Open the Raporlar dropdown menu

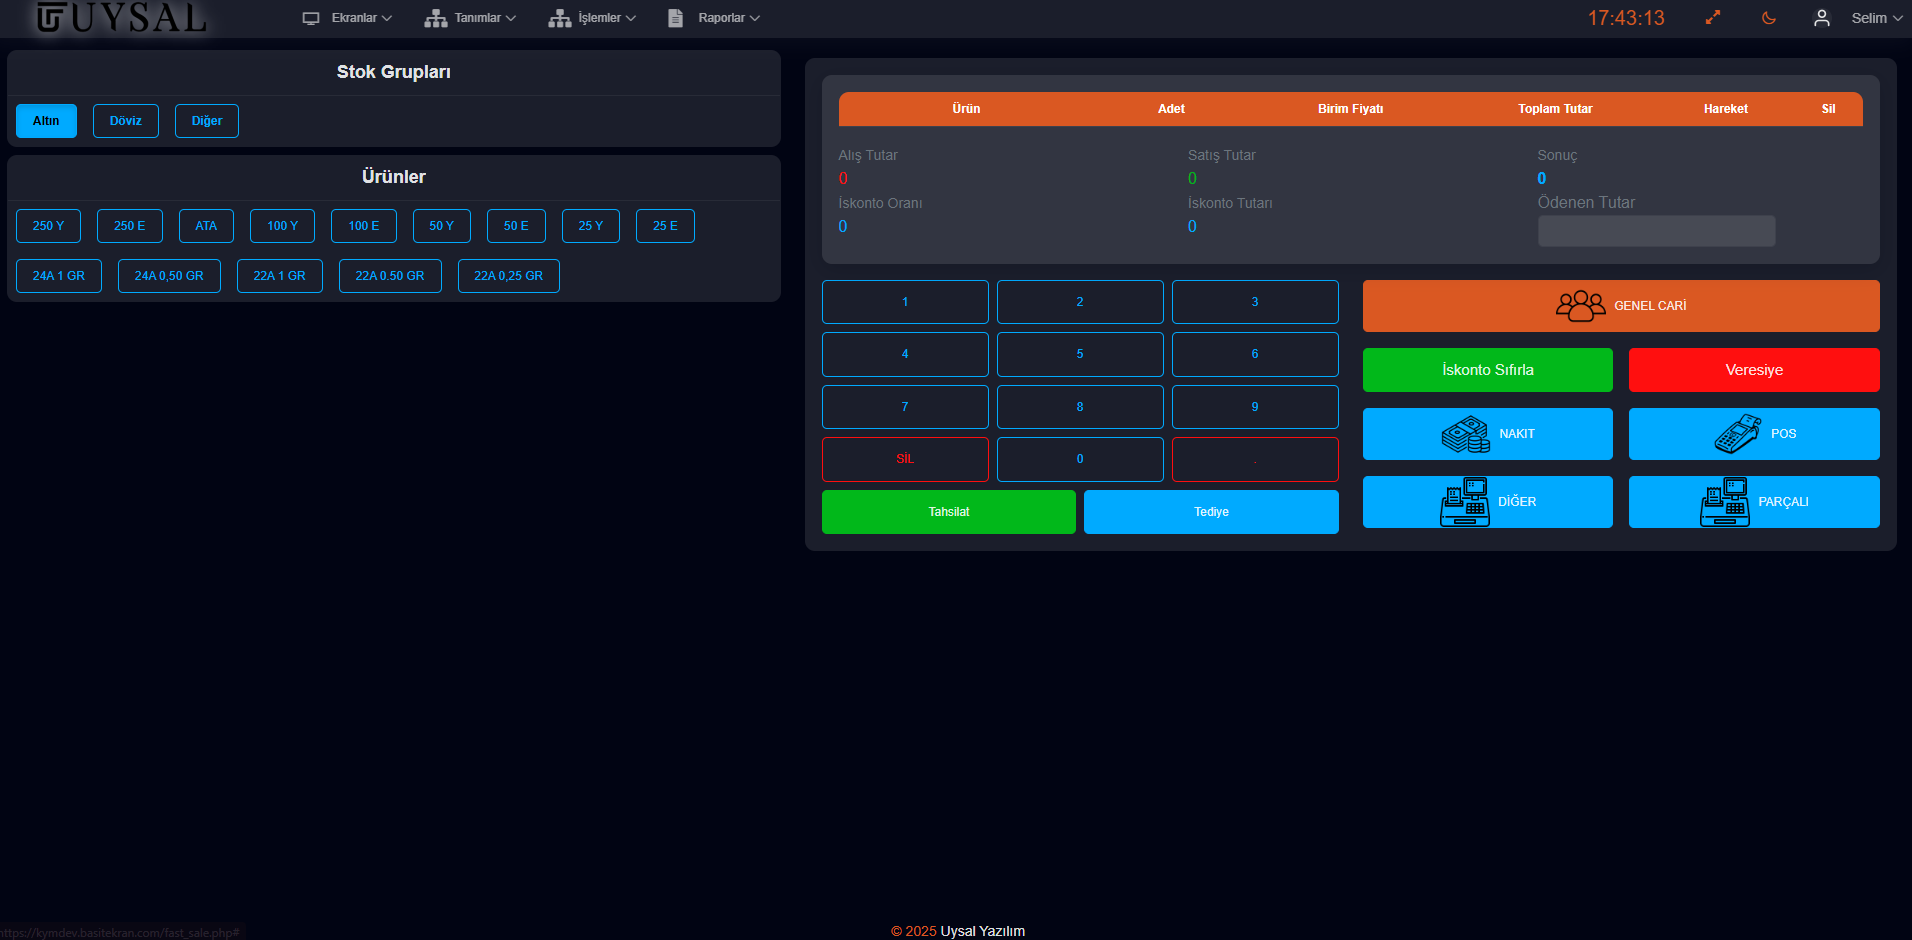[x=729, y=18]
